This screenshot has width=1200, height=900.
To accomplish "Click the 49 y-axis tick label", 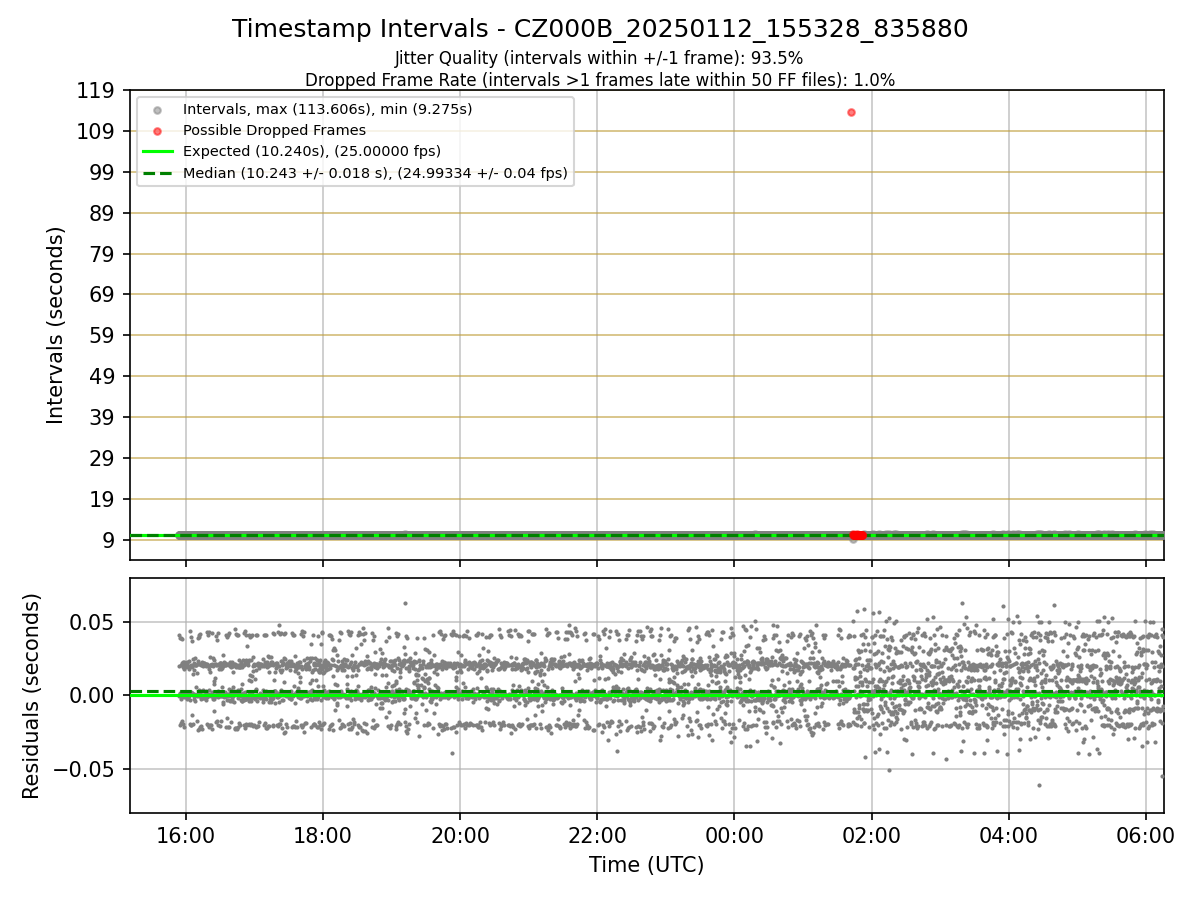I will [104, 377].
